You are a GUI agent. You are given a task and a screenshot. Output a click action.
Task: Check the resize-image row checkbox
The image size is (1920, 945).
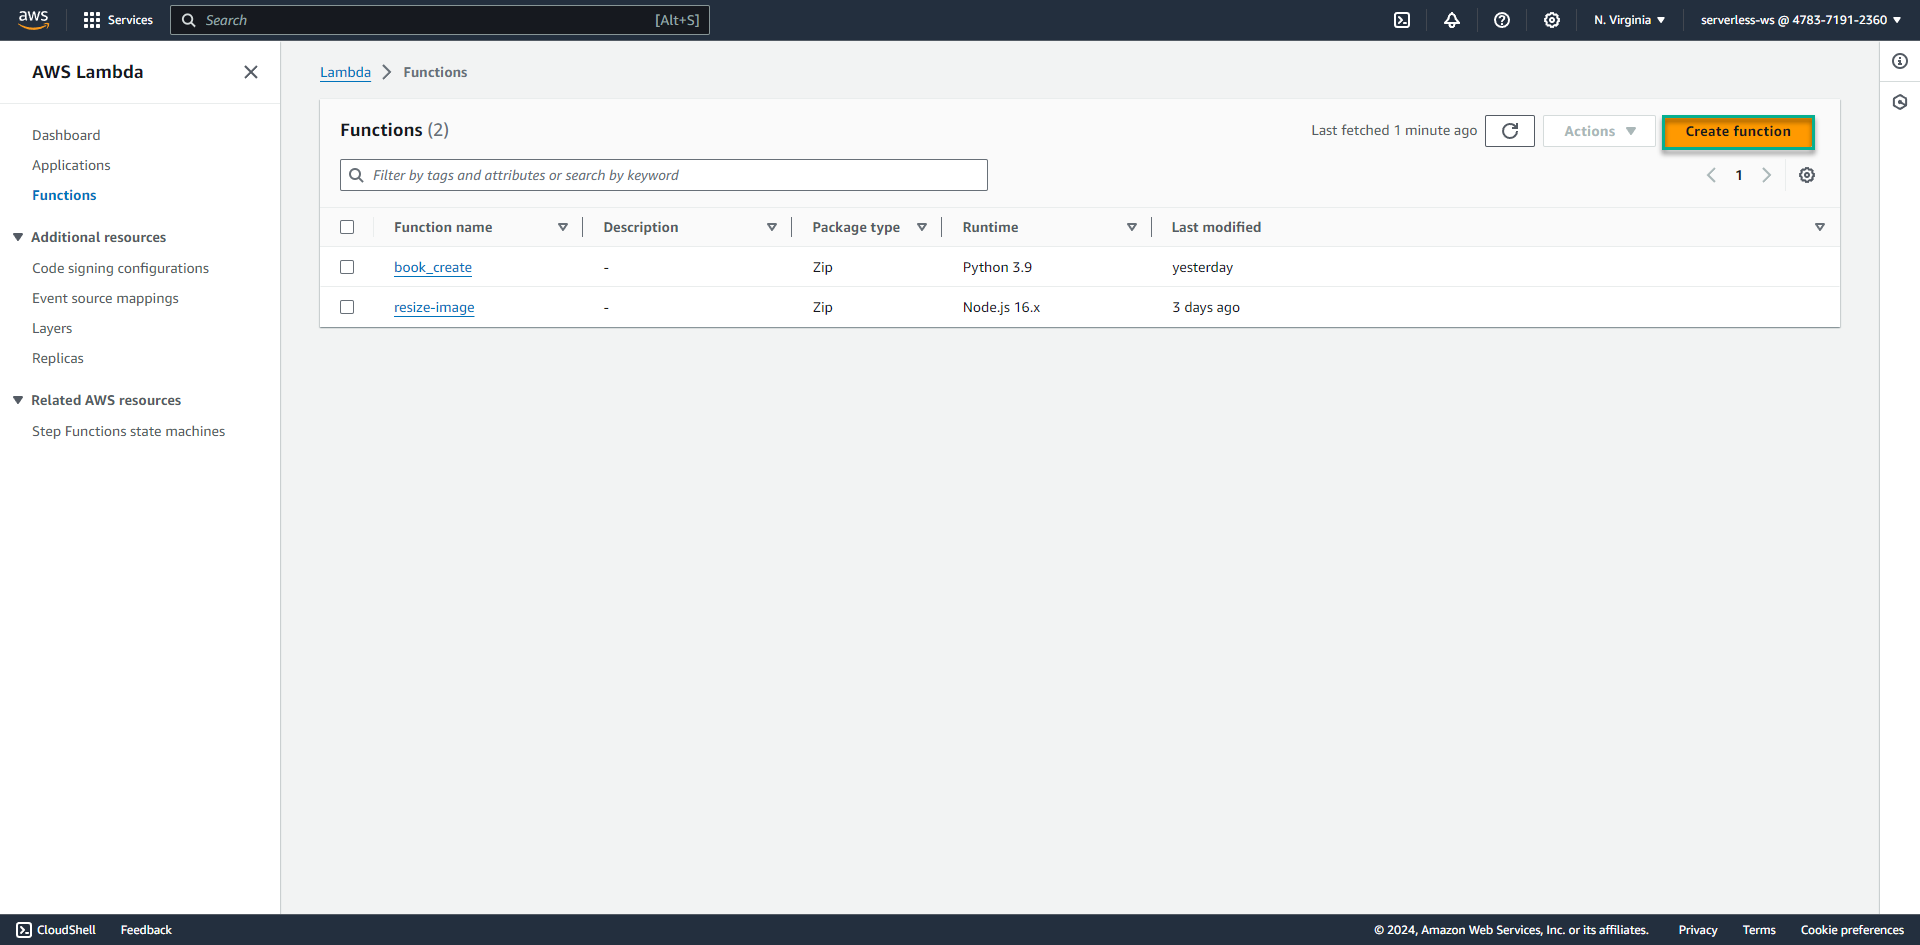click(347, 307)
